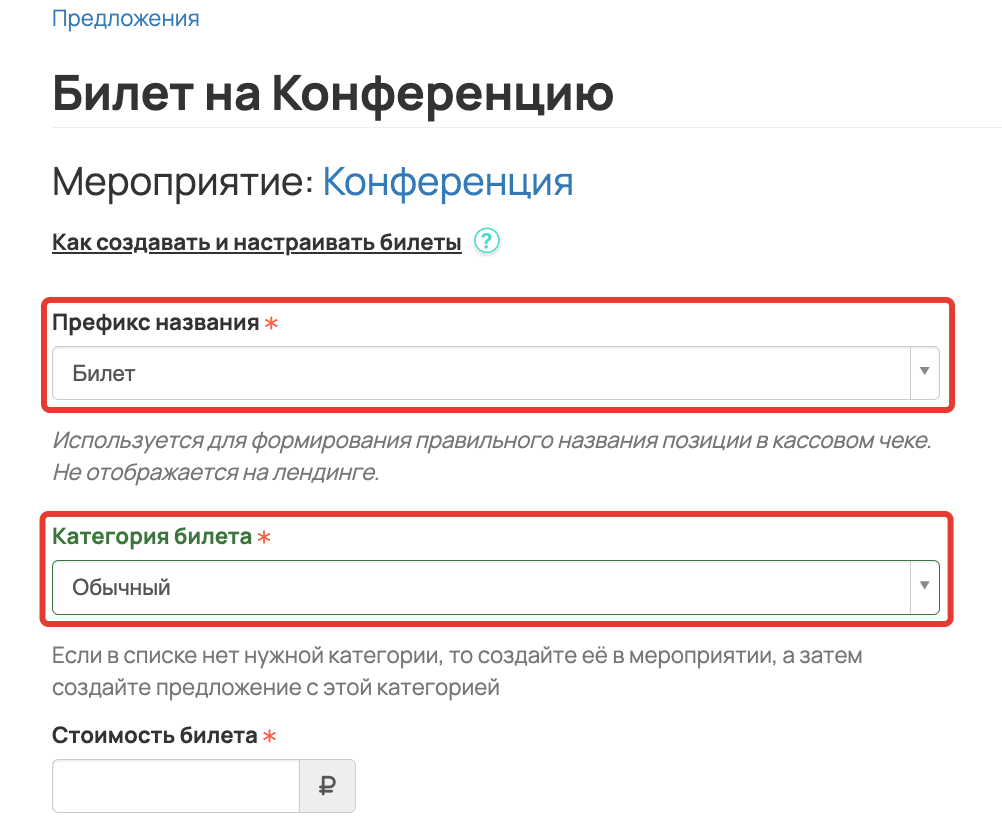Click the Стоимость билета label
Viewport: 1002px width, 826px height.
pyautogui.click(x=155, y=735)
